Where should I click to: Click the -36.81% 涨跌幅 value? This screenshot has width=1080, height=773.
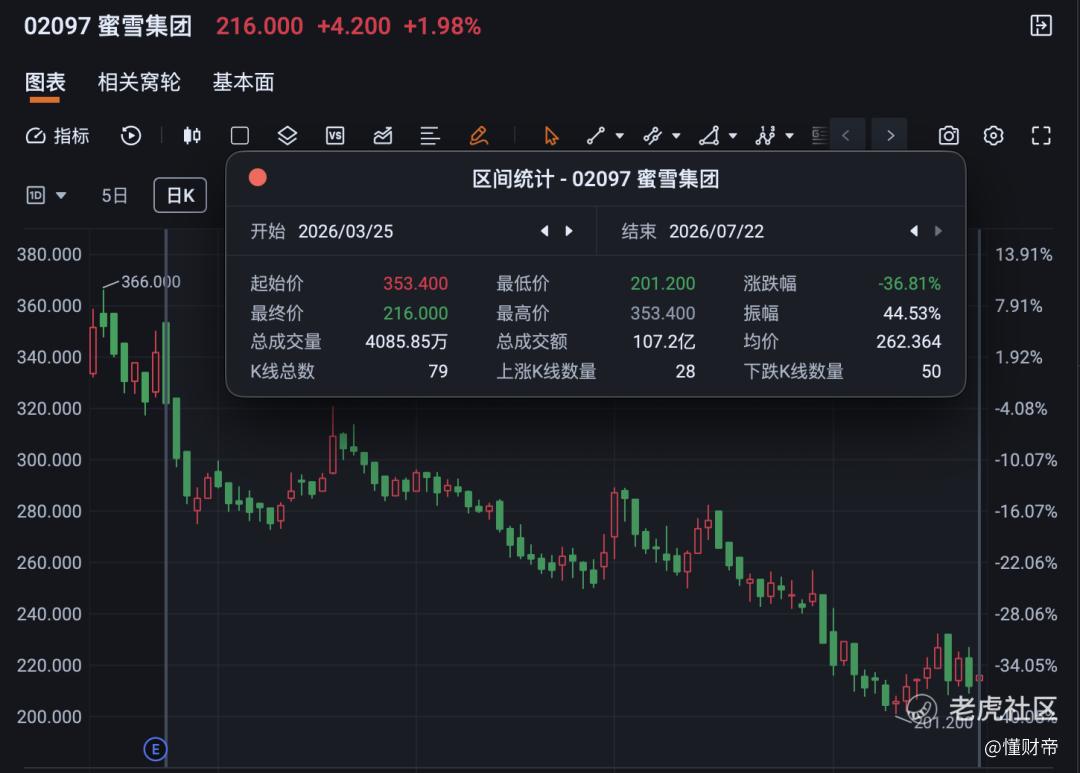909,283
